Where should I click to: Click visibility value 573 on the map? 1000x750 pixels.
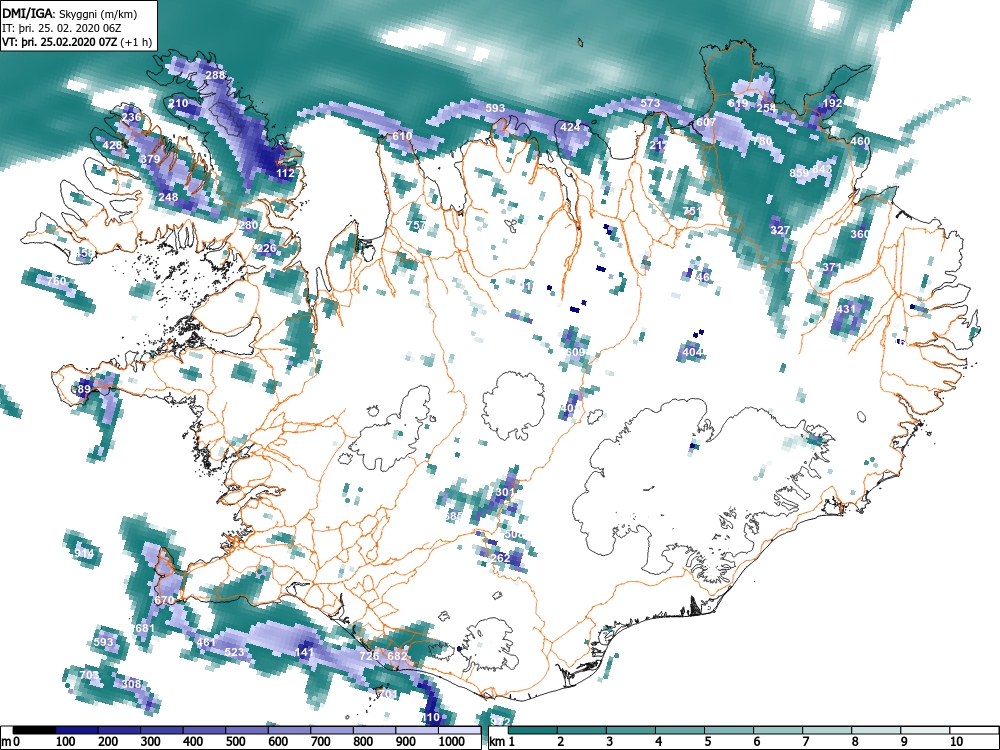coord(651,103)
